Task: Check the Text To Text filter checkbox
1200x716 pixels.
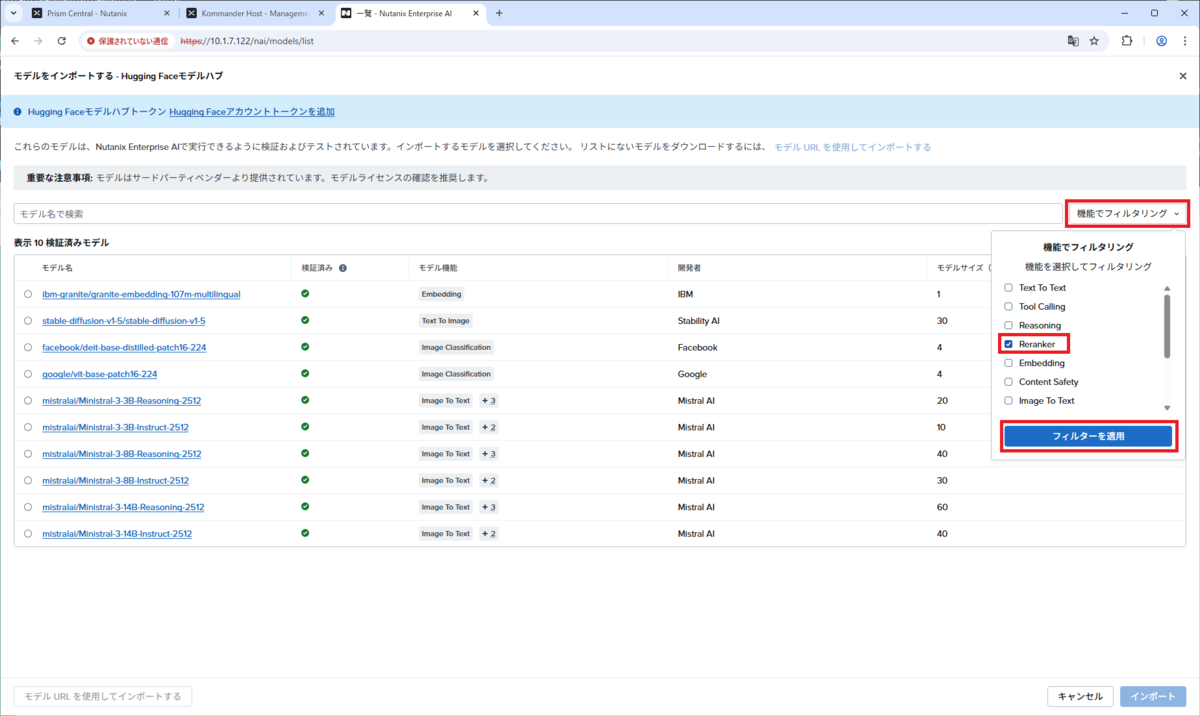Action: point(1008,288)
